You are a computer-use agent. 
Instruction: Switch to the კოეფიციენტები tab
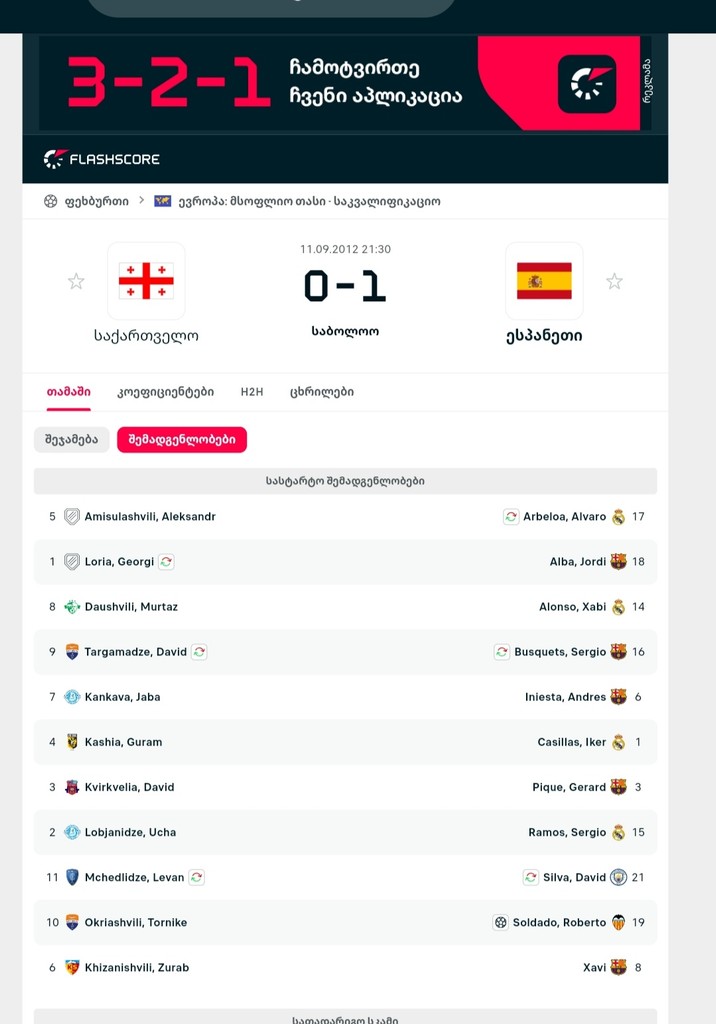pos(165,392)
